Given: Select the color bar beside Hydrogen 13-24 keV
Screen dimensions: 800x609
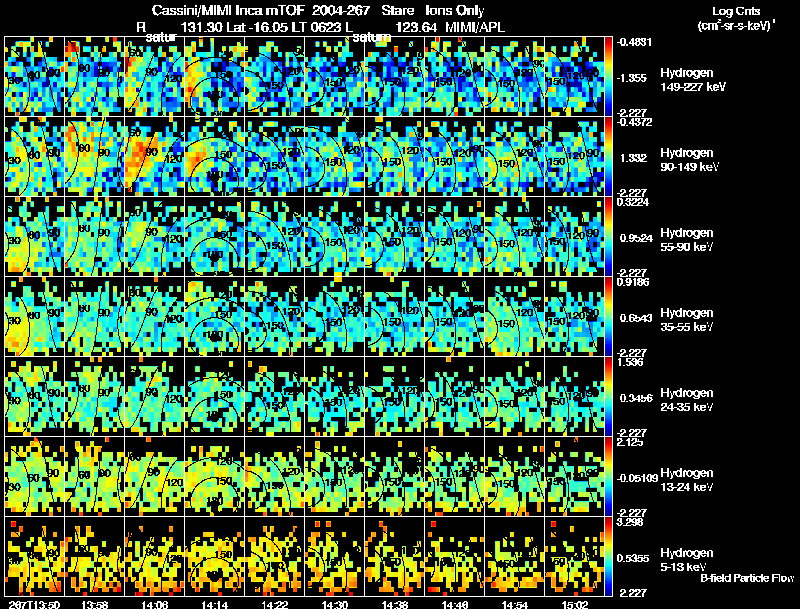Looking at the screenshot, I should click(608, 477).
